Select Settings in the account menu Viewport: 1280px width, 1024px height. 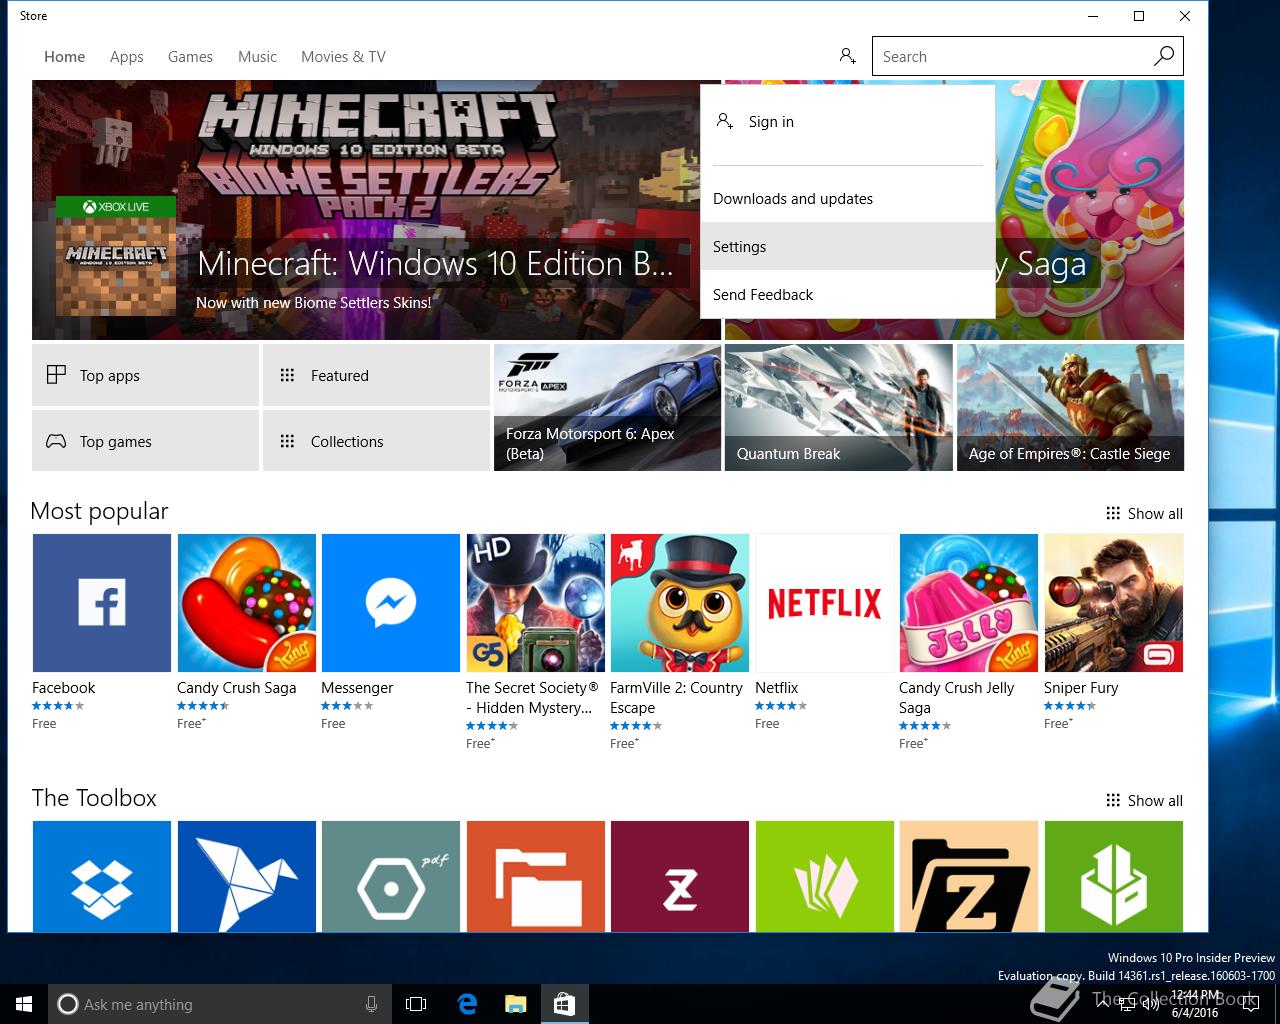coord(848,247)
